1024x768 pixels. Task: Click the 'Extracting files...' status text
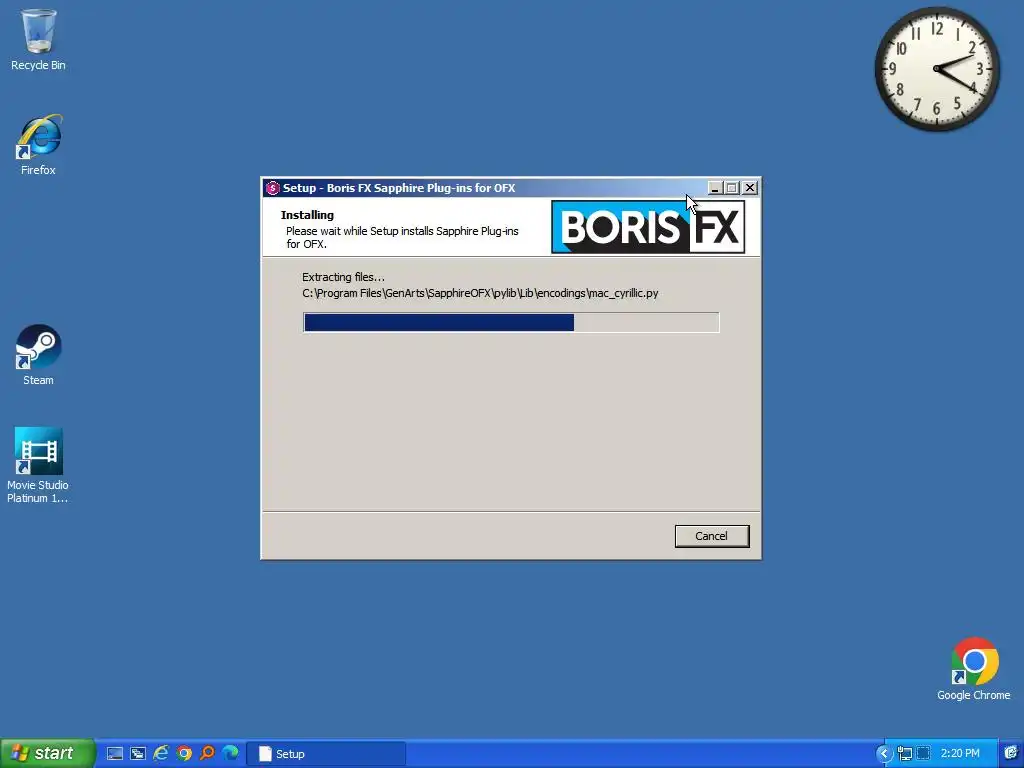point(344,277)
